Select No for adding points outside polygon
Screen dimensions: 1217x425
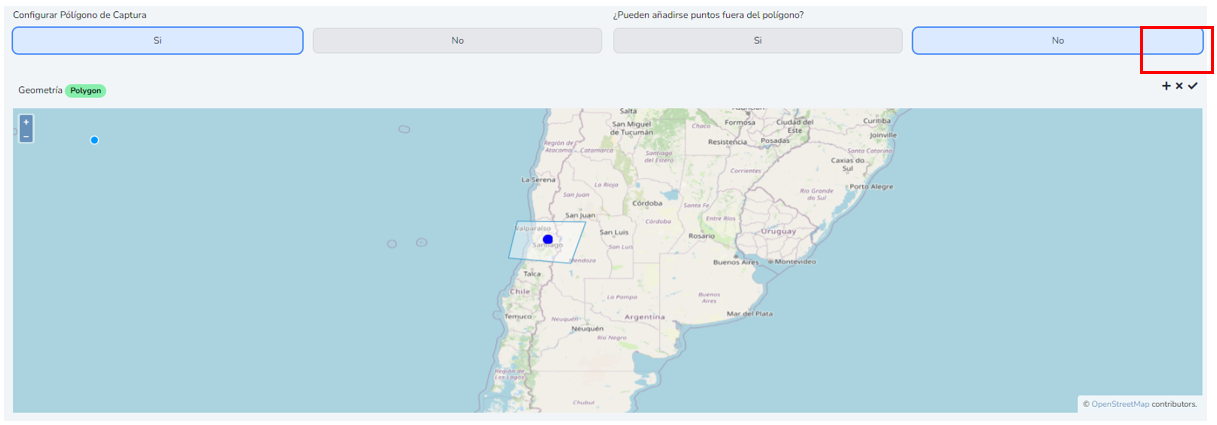[1057, 40]
